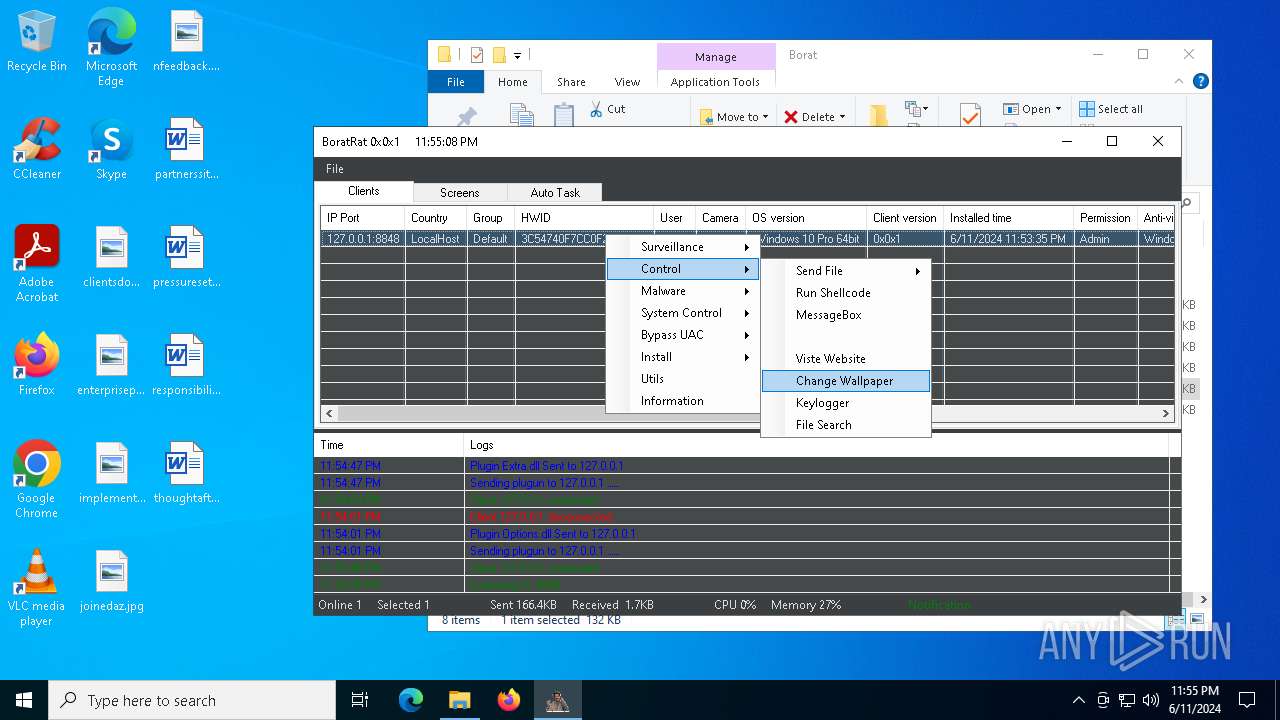The width and height of the screenshot is (1280, 720).
Task: Select the Clients tab
Action: click(x=364, y=191)
